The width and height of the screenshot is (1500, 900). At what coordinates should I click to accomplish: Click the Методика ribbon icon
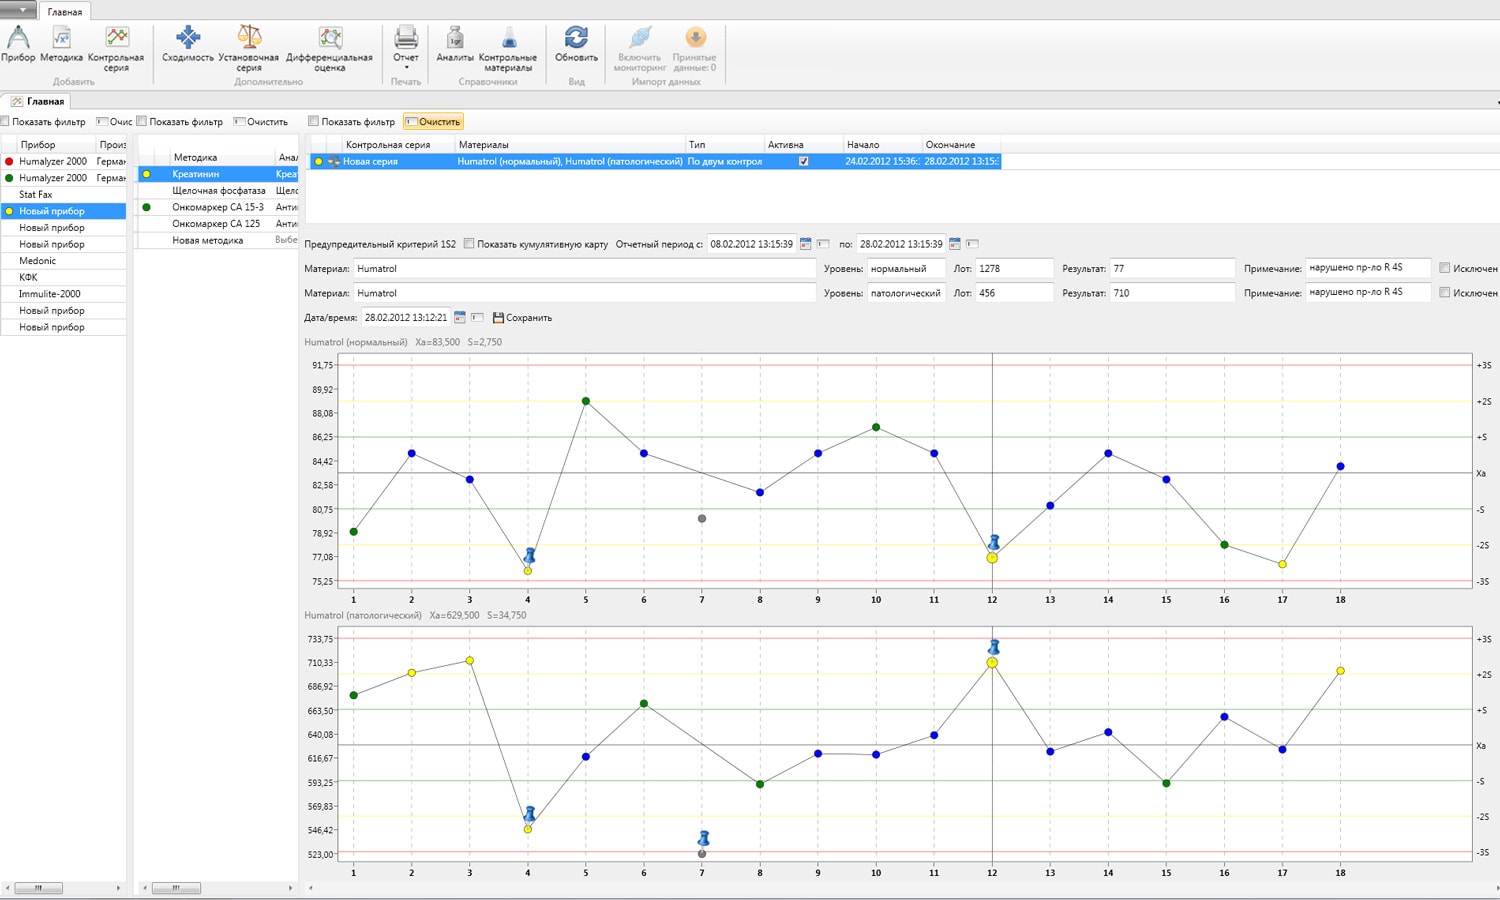pyautogui.click(x=61, y=38)
